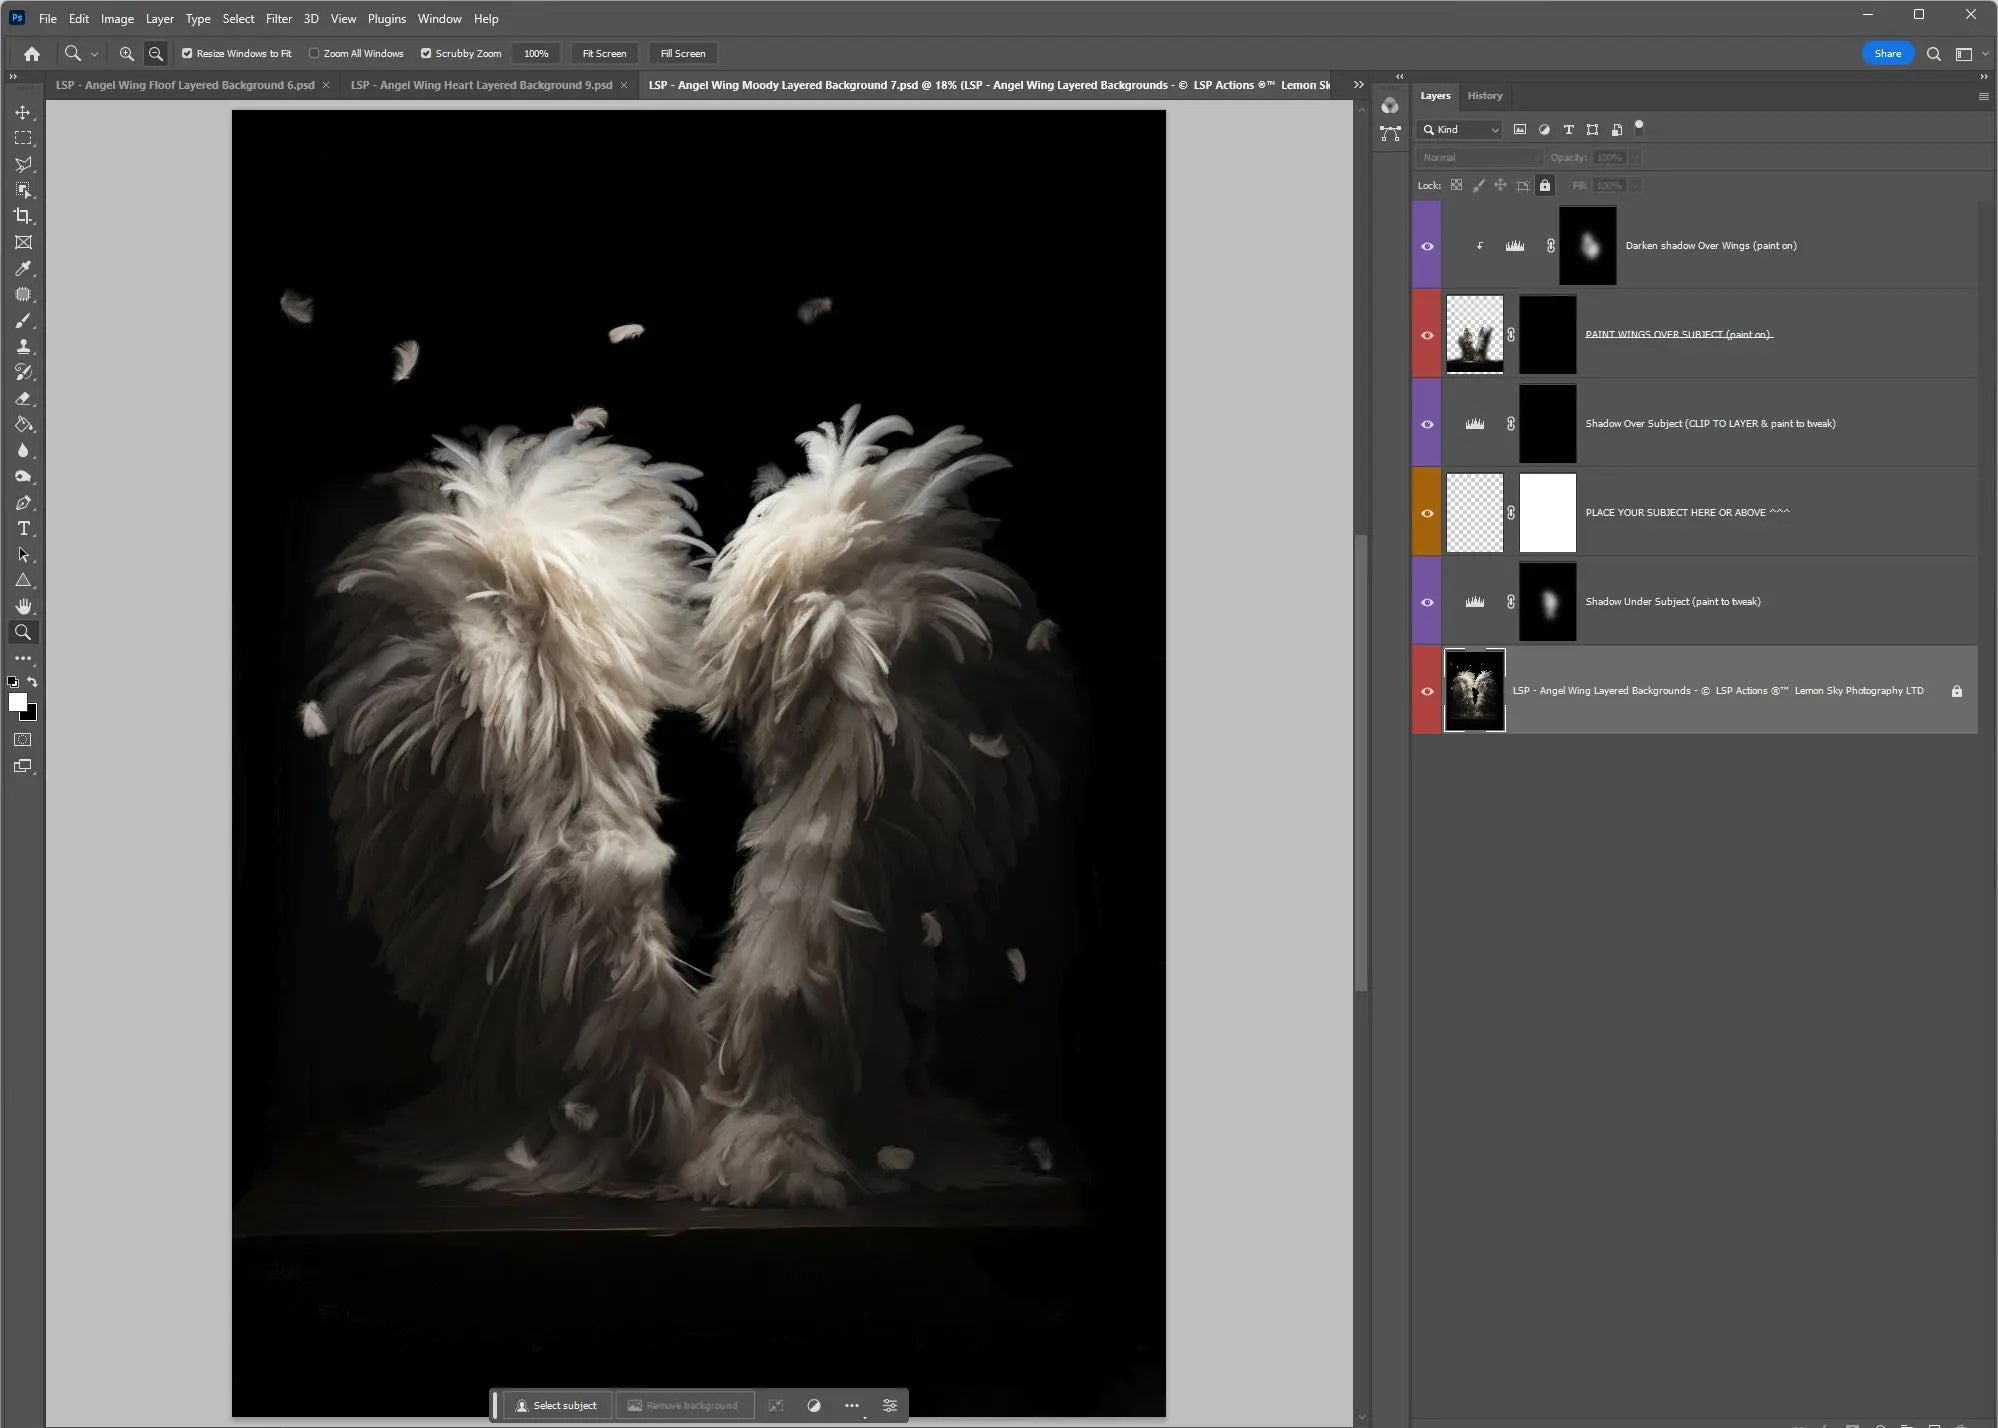Select the Clone Stamp tool
This screenshot has width=1998, height=1428.
click(x=24, y=346)
